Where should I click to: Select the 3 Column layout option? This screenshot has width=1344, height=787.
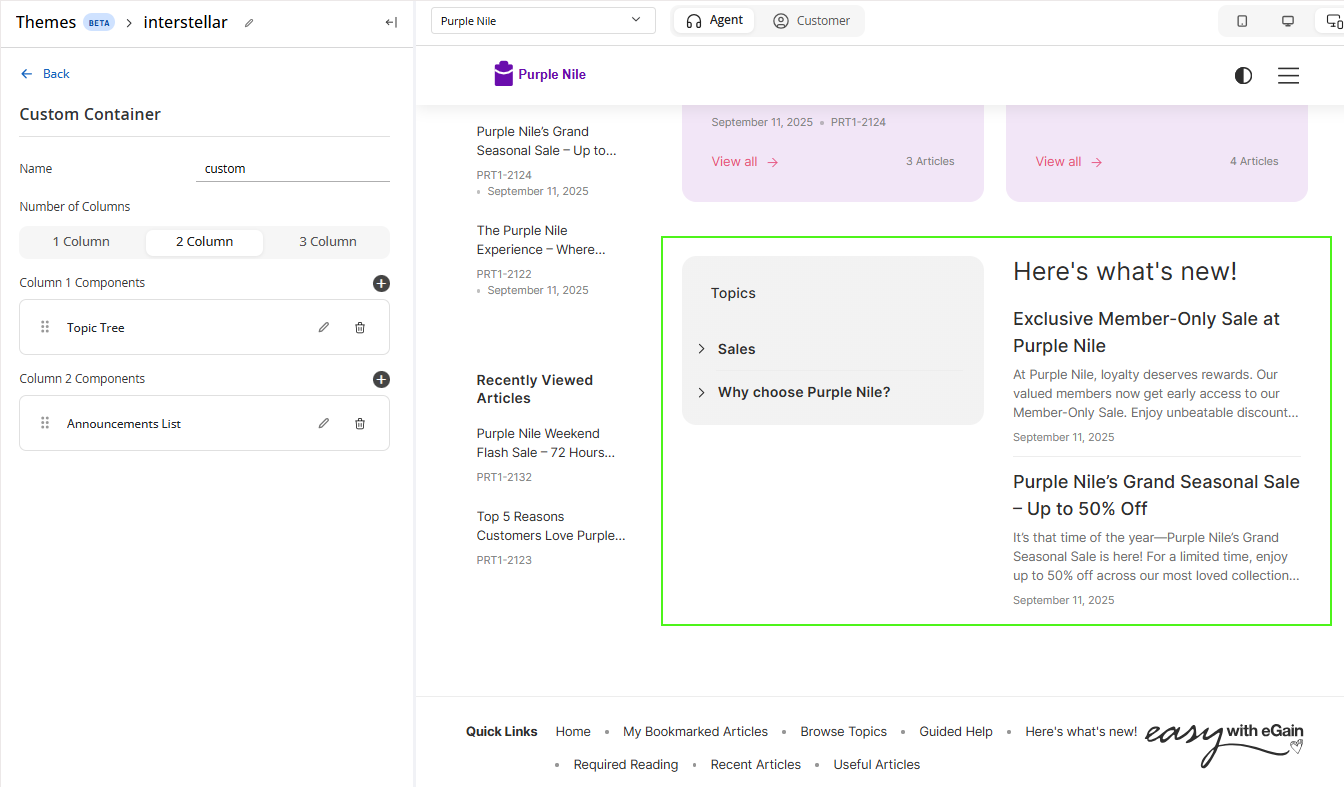pyautogui.click(x=327, y=242)
